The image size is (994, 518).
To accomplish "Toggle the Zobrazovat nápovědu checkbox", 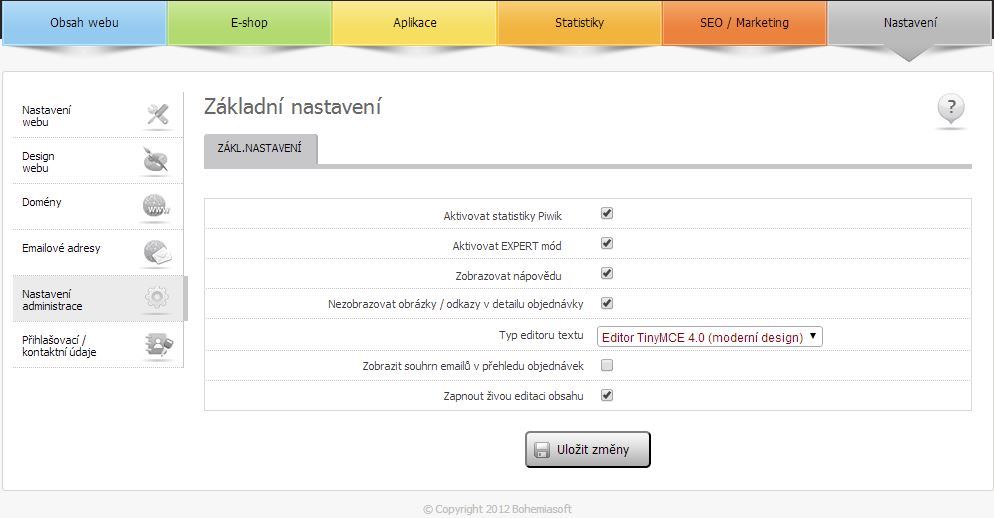I will (607, 273).
